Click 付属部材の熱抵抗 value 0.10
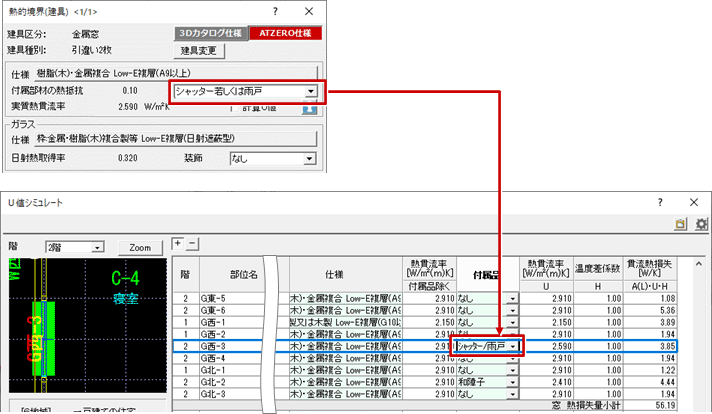The height and width of the screenshot is (414, 712). pos(130,91)
